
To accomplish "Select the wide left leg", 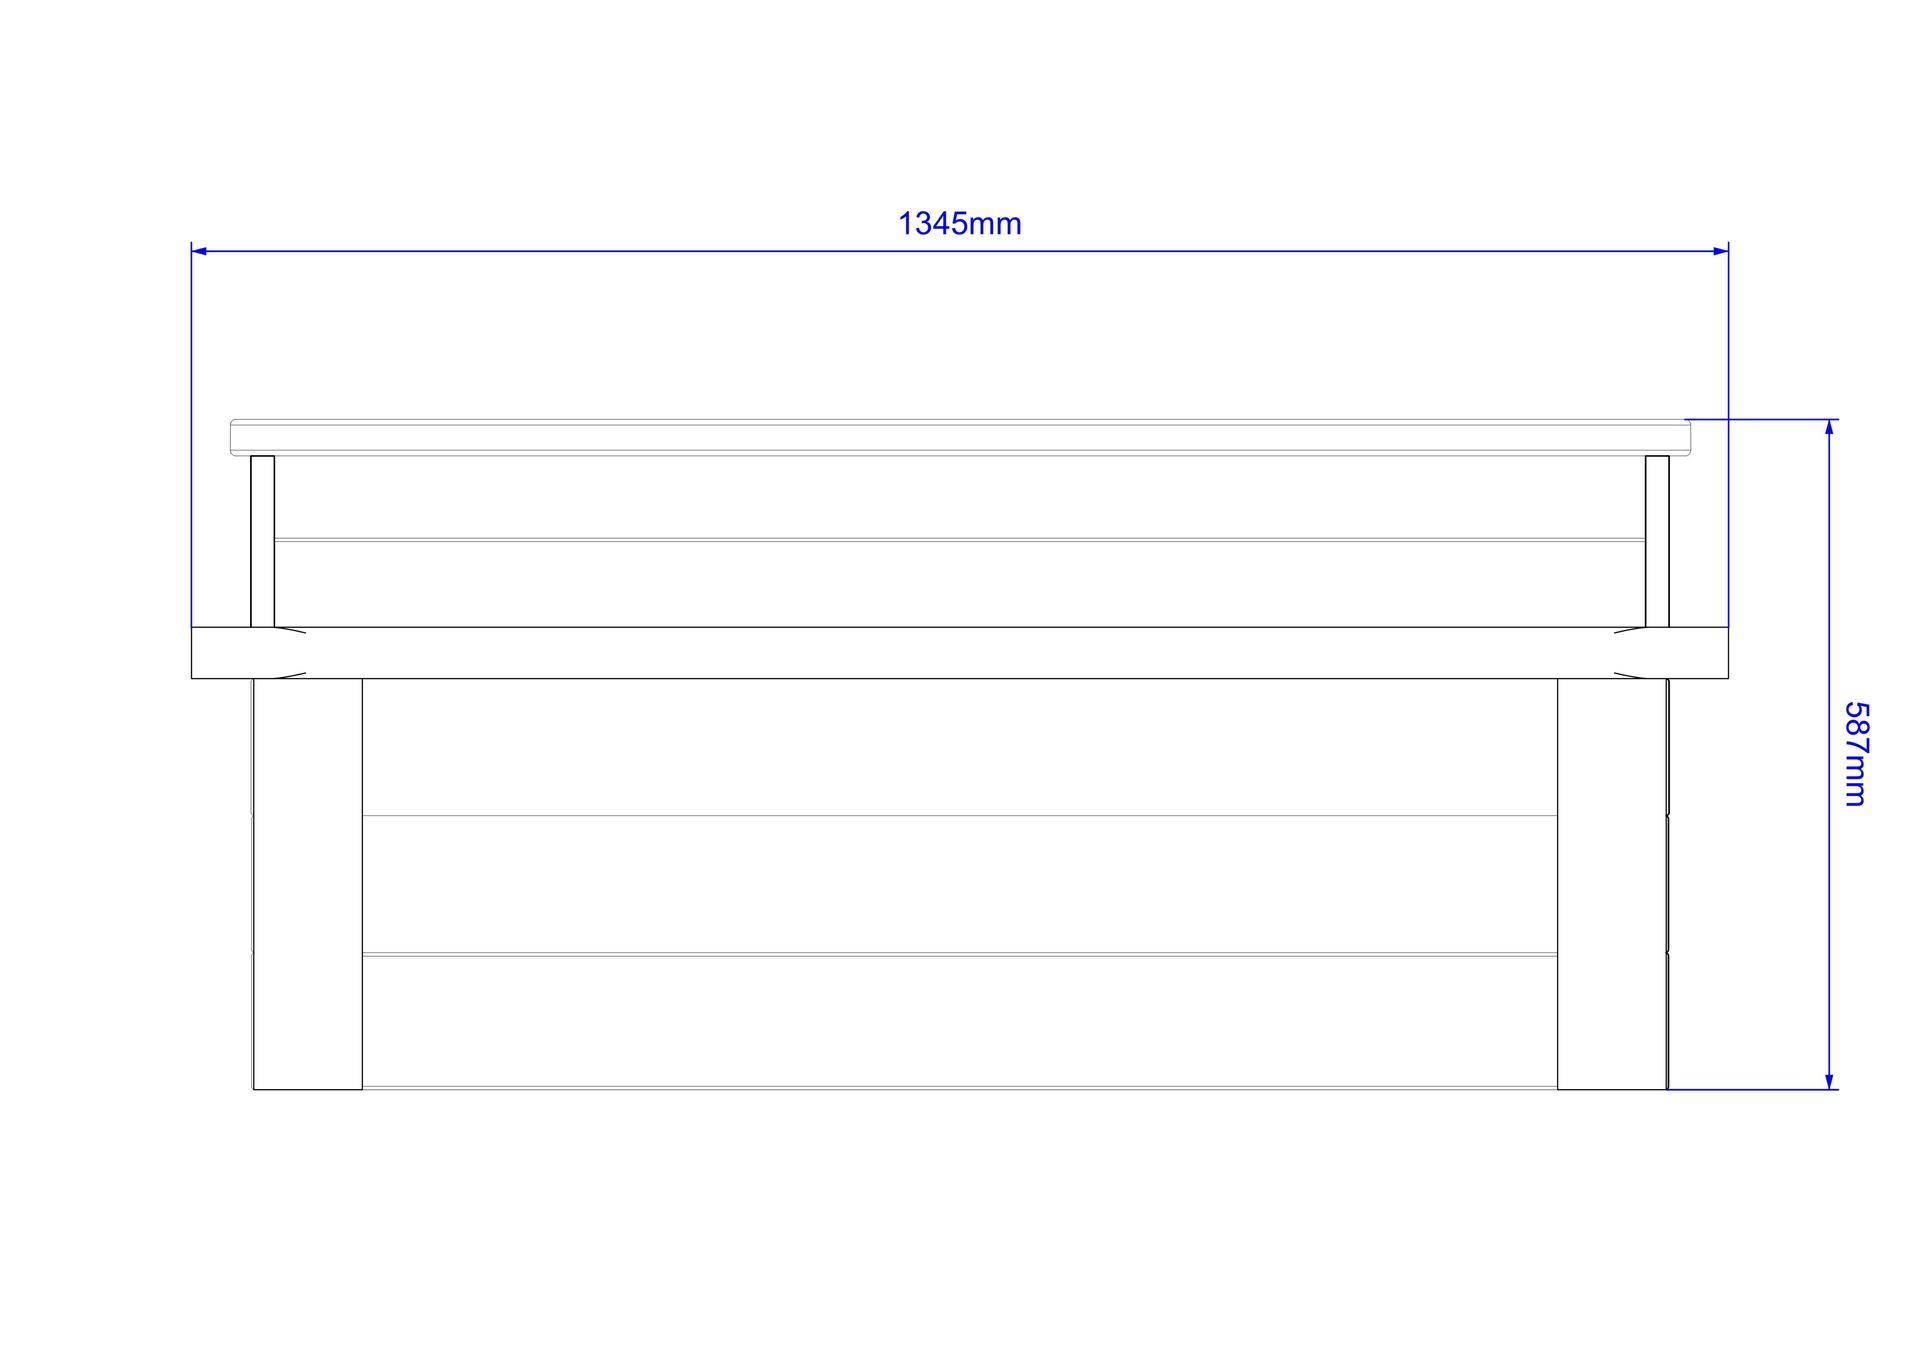I will tap(307, 884).
